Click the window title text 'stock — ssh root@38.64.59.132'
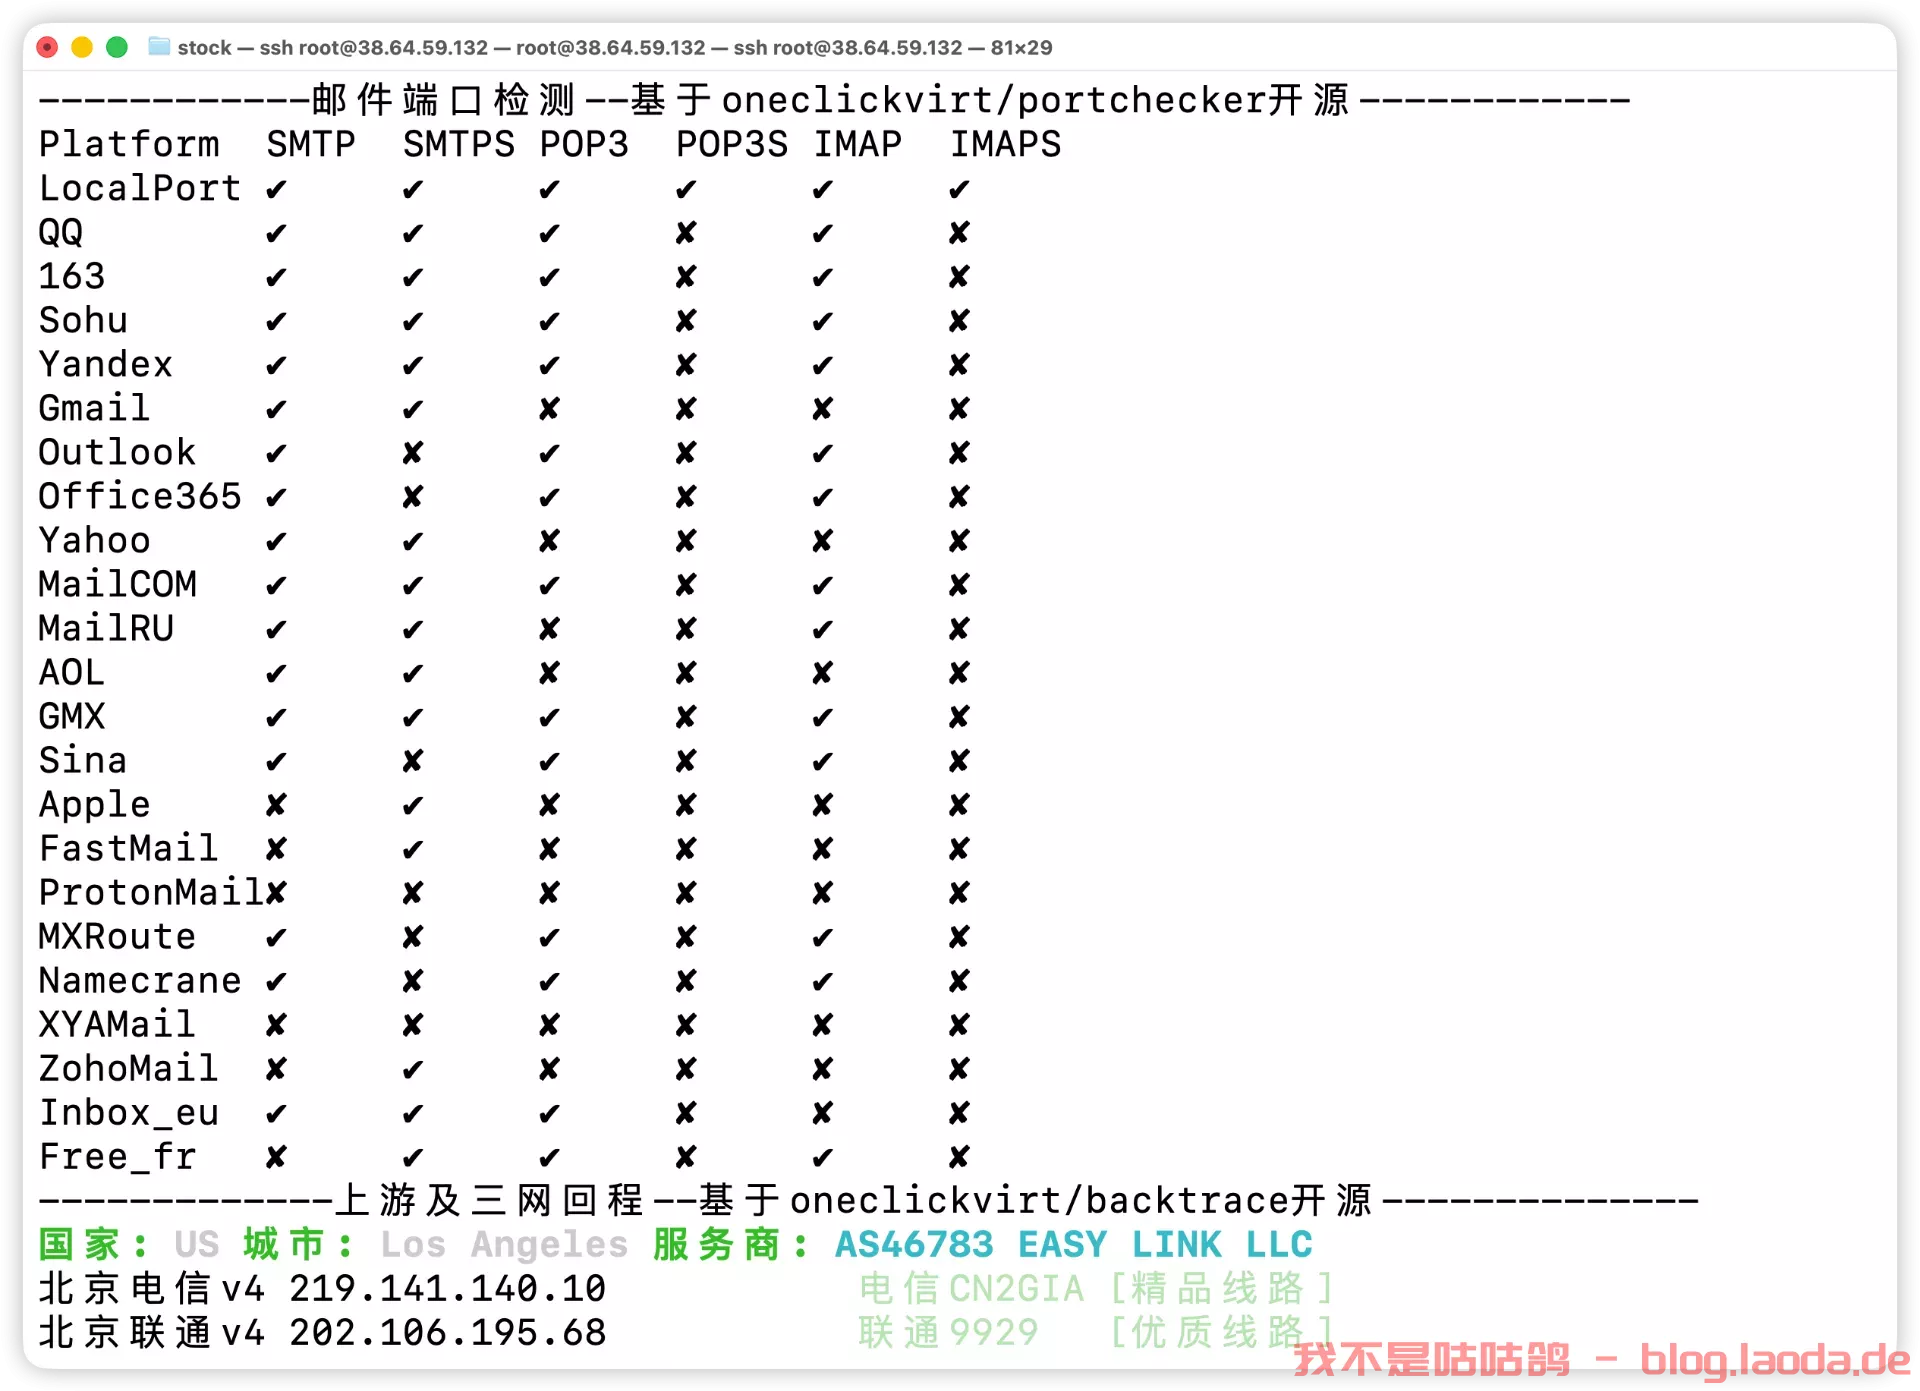Viewport: 1920px width, 1391px height. pyautogui.click(x=332, y=47)
